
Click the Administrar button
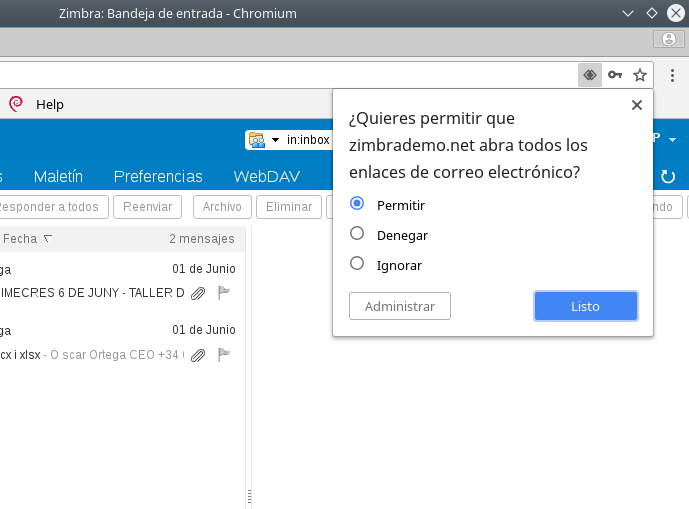[x=400, y=306]
